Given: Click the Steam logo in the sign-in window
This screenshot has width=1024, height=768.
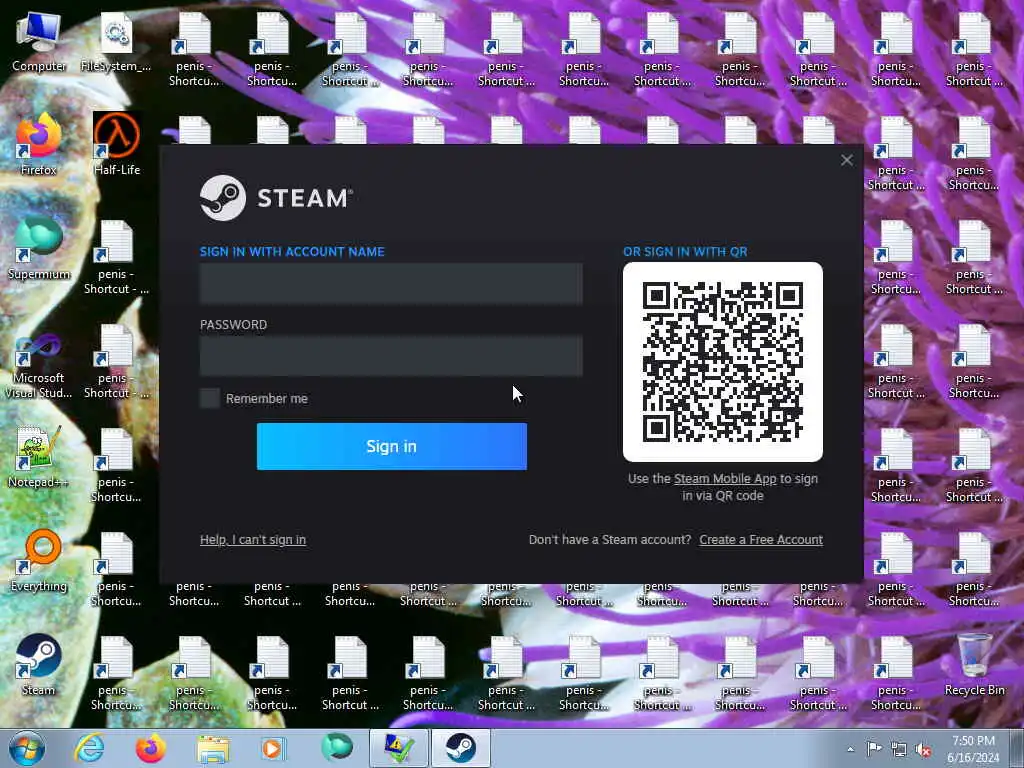Looking at the screenshot, I should pos(276,198).
